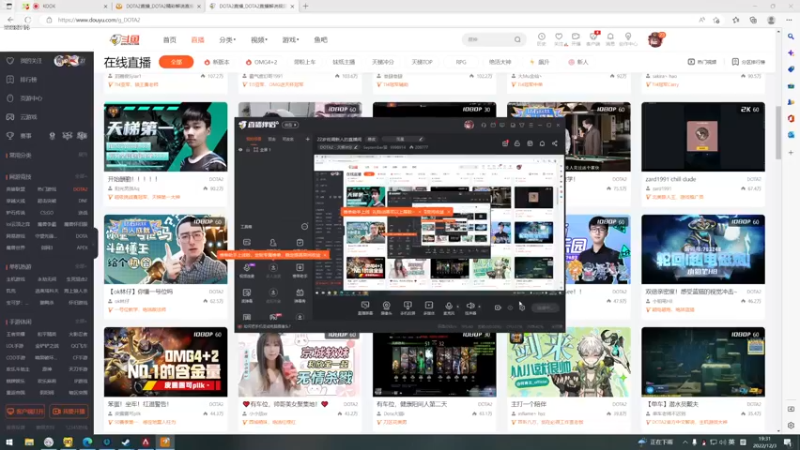800x450 pixels.
Task: Select the 直播 live navigation item
Action: tap(197, 40)
